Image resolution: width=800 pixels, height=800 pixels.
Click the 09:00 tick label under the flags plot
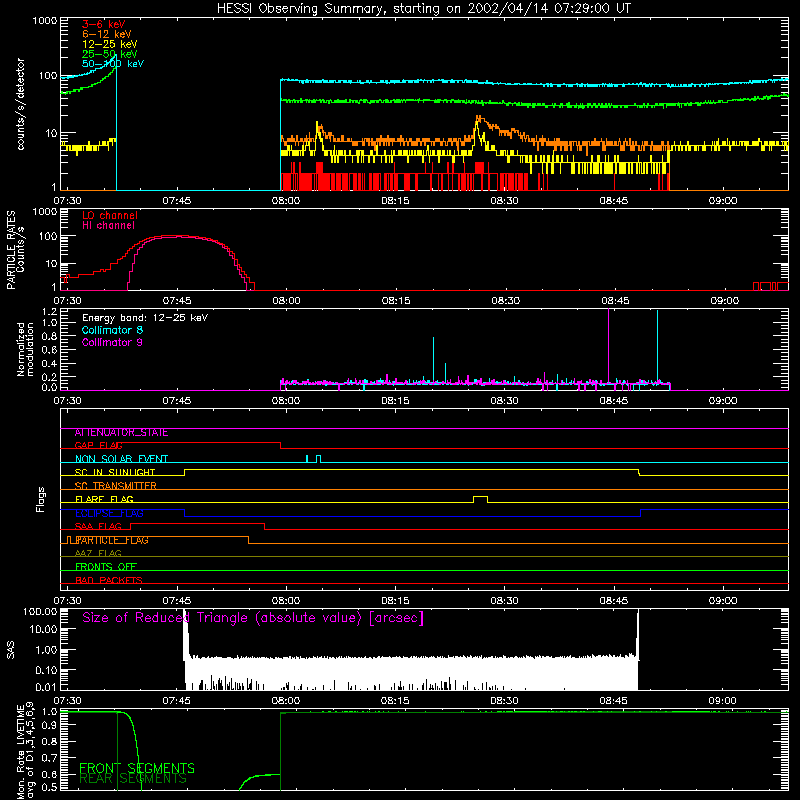(x=722, y=601)
